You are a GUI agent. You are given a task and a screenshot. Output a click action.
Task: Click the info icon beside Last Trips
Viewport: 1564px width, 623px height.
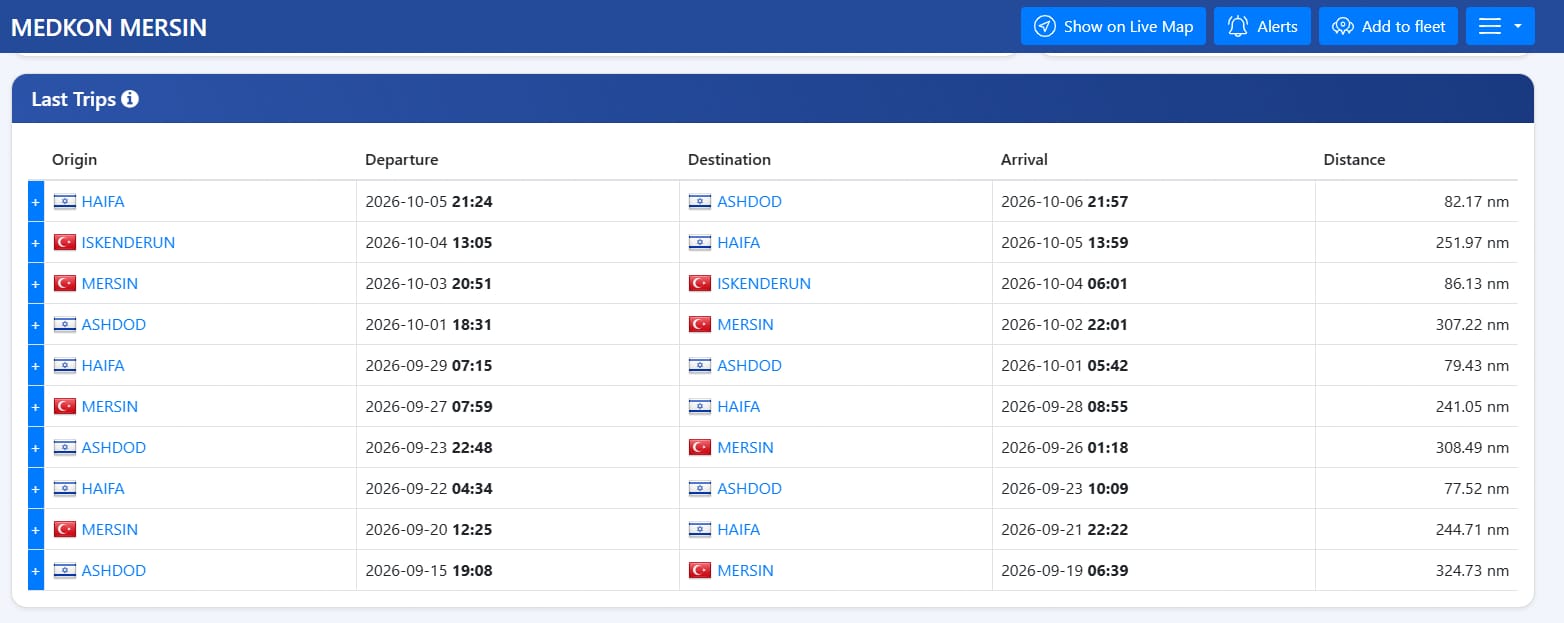pyautogui.click(x=130, y=99)
